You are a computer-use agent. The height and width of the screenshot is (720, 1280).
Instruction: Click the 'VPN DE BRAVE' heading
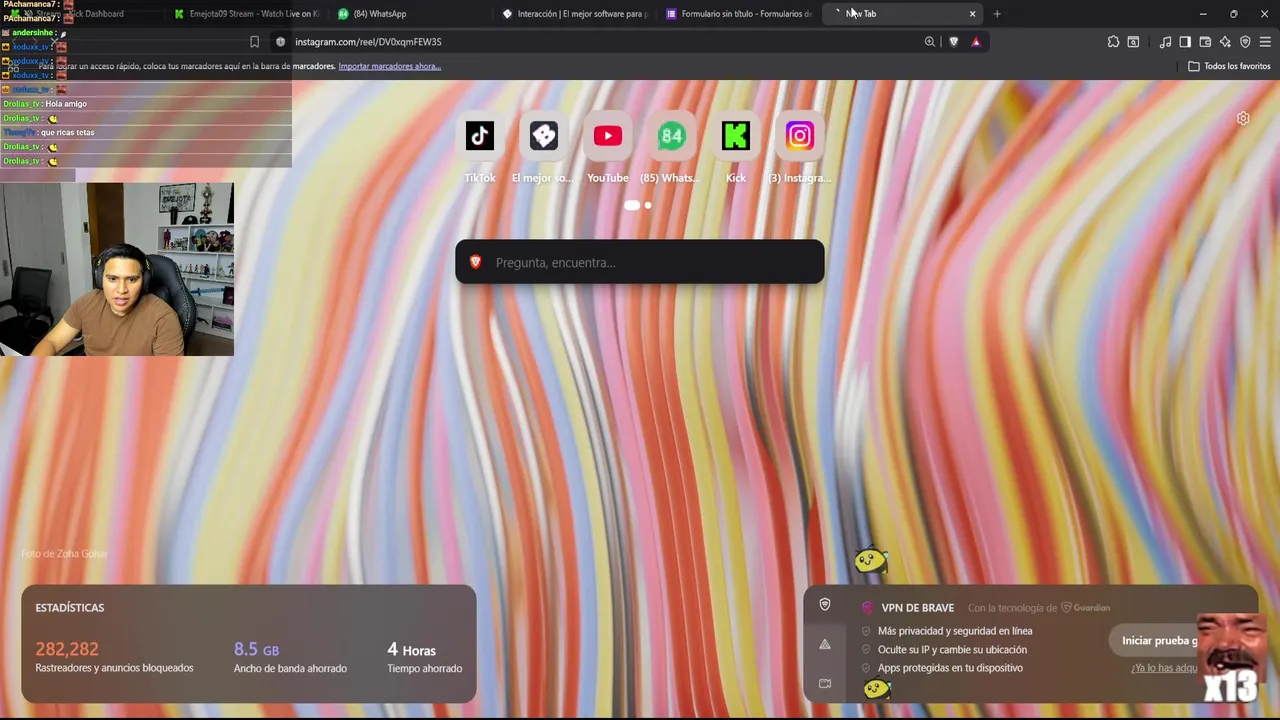pyautogui.click(x=917, y=608)
